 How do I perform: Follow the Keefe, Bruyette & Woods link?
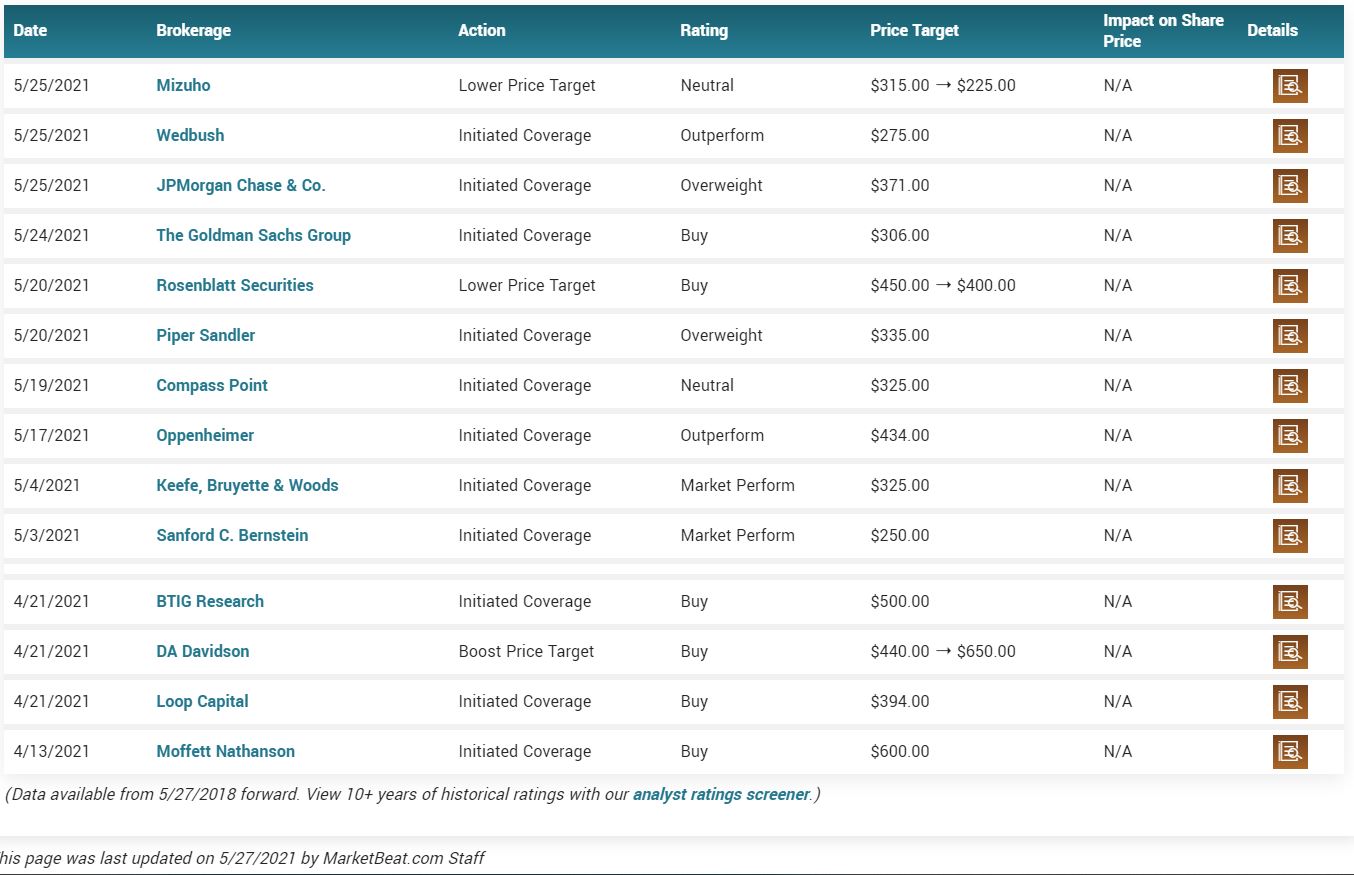(x=247, y=485)
